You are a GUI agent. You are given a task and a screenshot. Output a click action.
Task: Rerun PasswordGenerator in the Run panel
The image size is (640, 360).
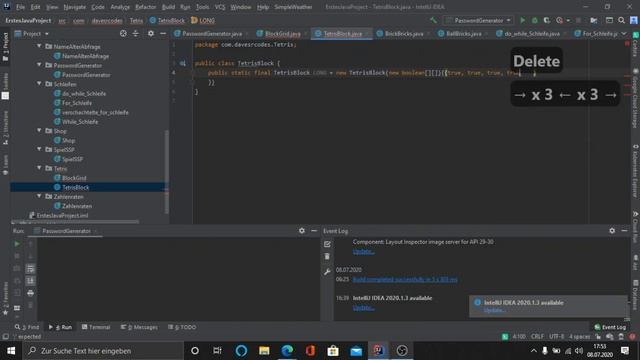pos(17,244)
